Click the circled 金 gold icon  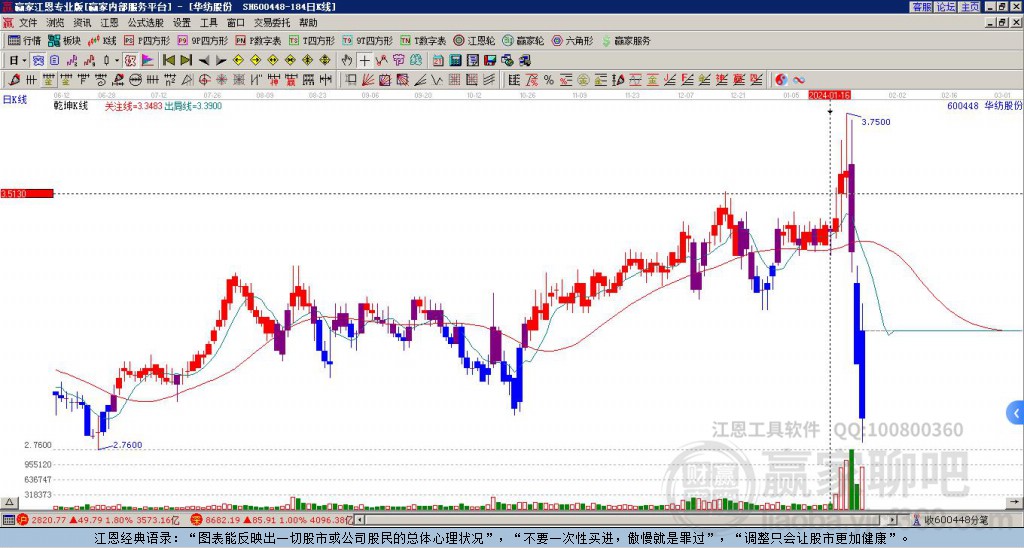coord(584,80)
